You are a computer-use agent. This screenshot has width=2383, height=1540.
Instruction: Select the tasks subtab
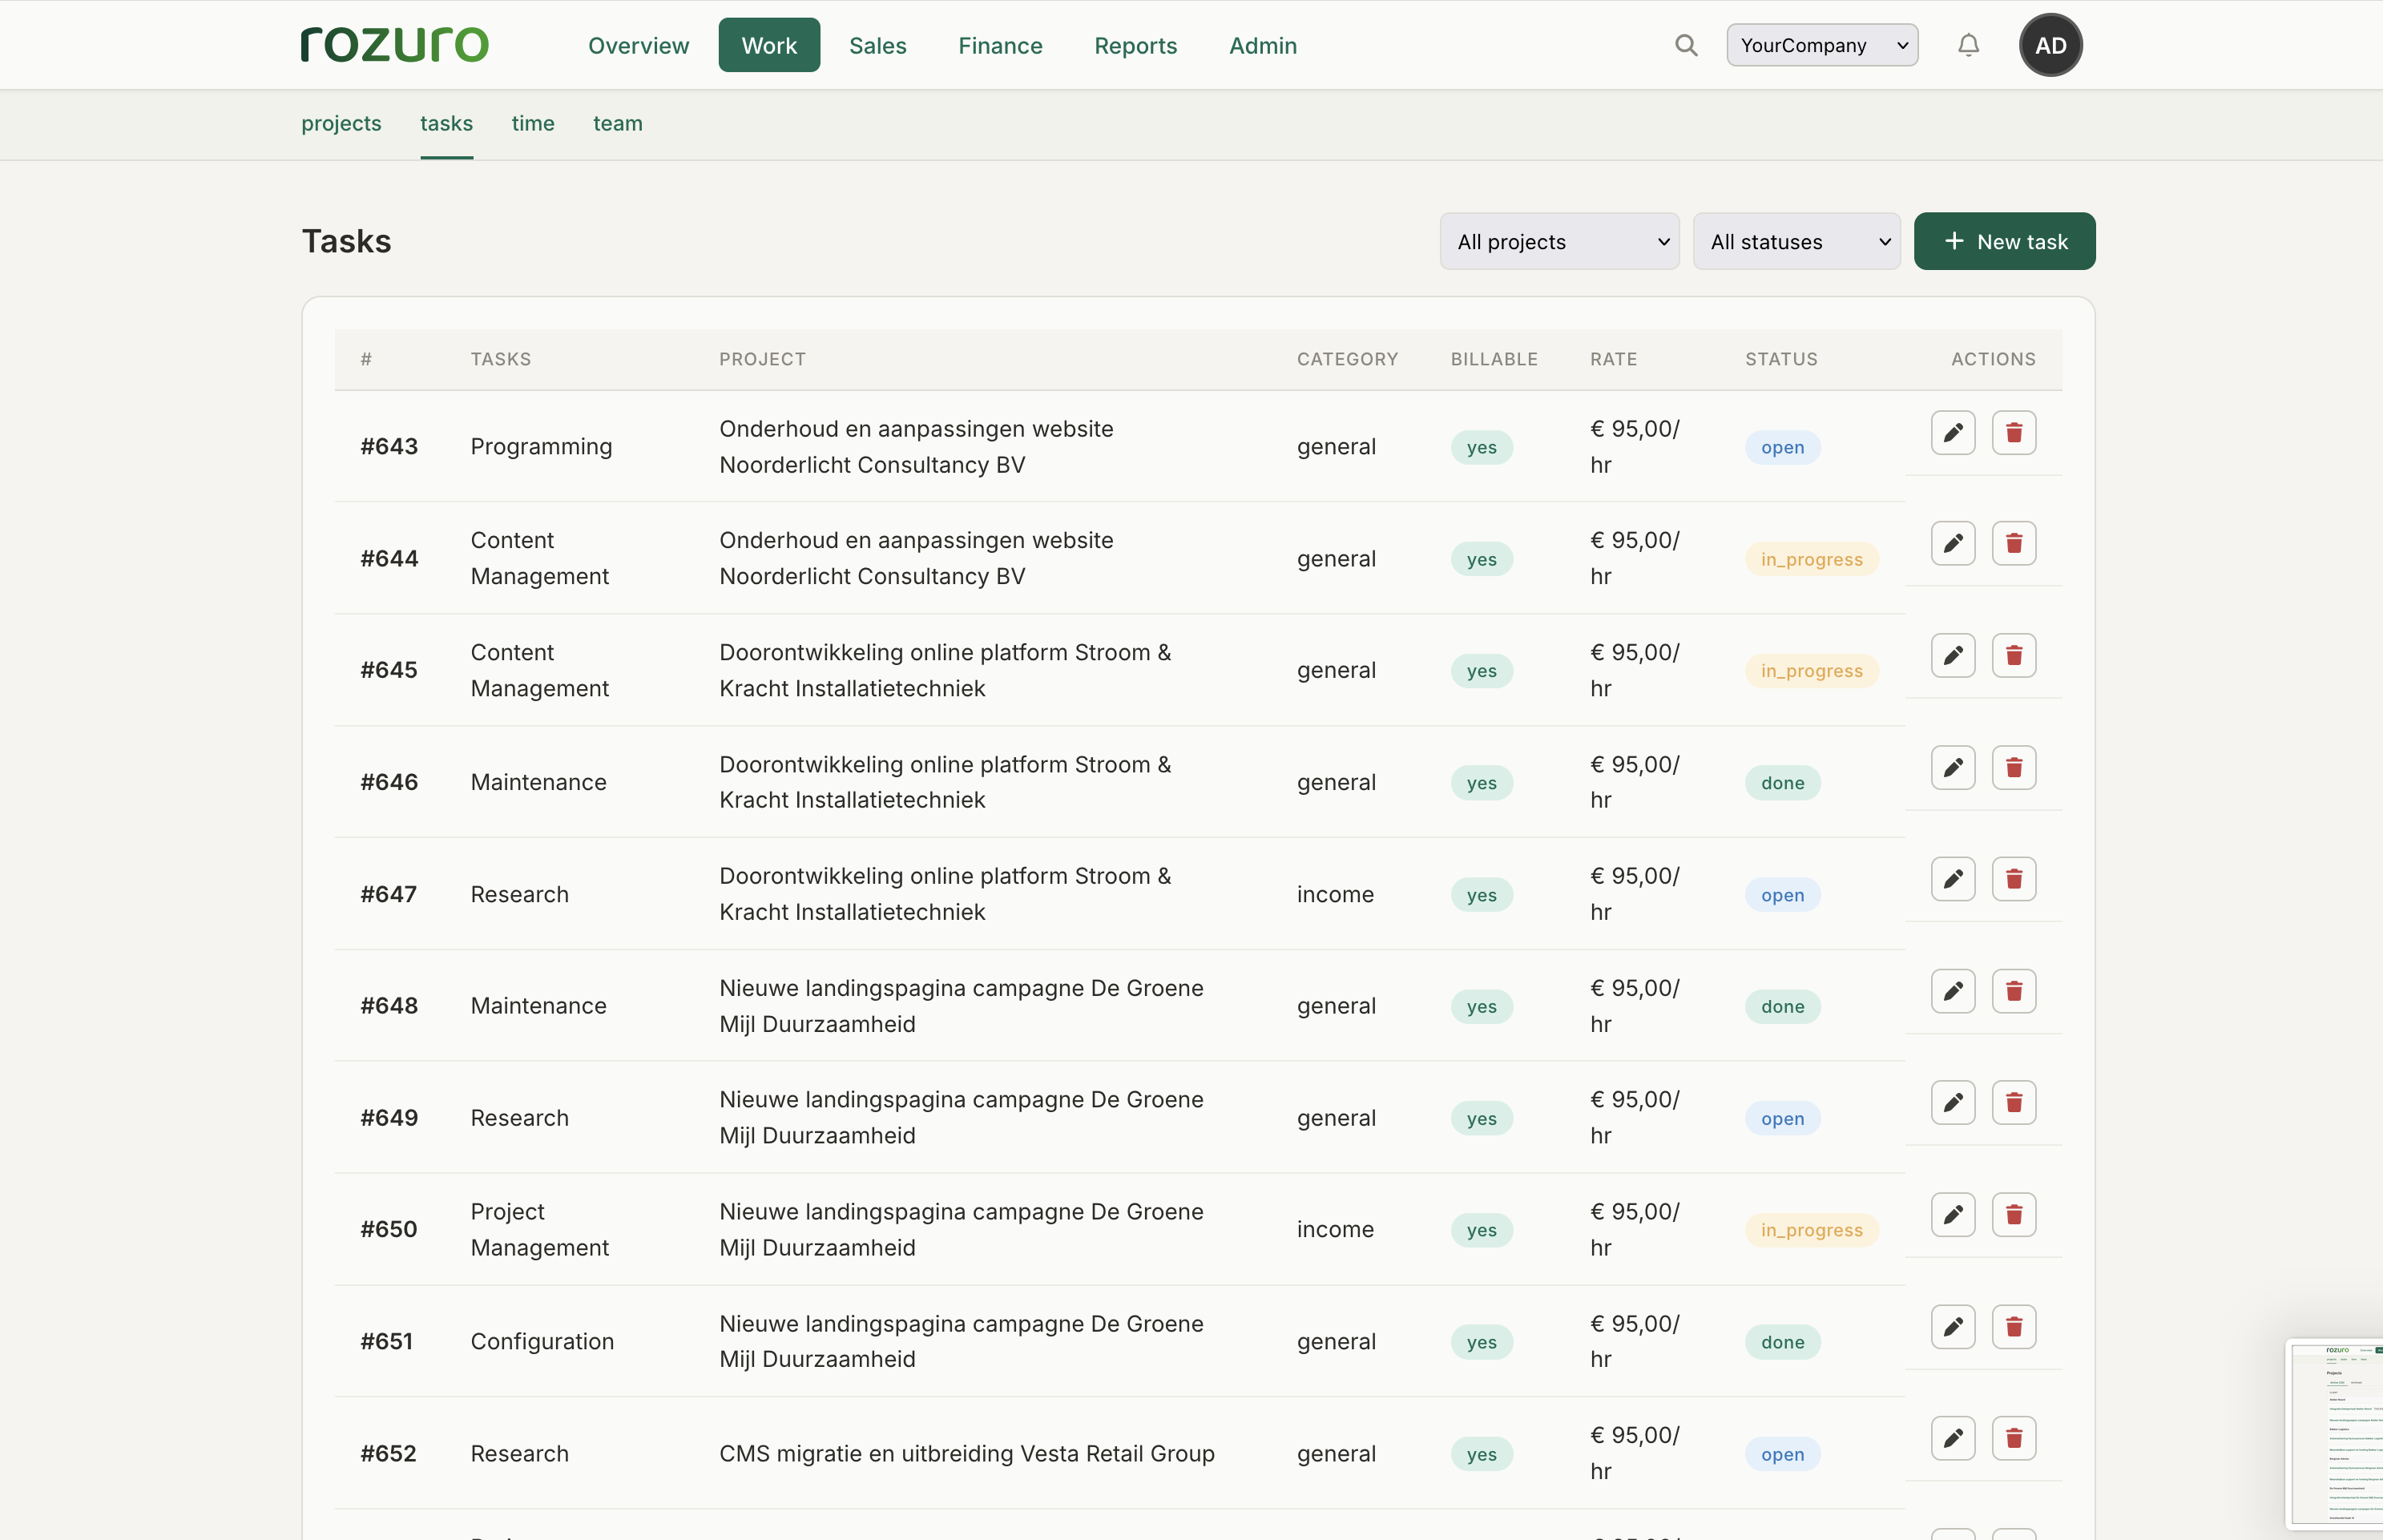pos(446,123)
